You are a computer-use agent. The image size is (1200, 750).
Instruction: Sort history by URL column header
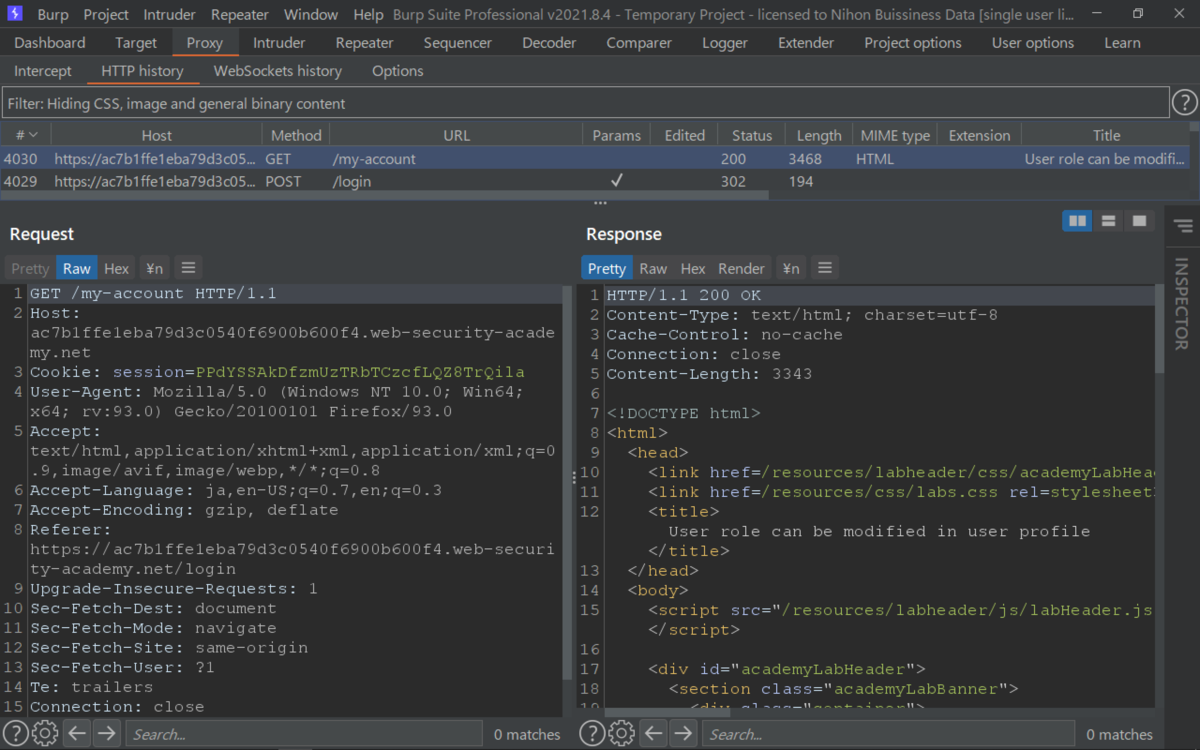pos(457,135)
